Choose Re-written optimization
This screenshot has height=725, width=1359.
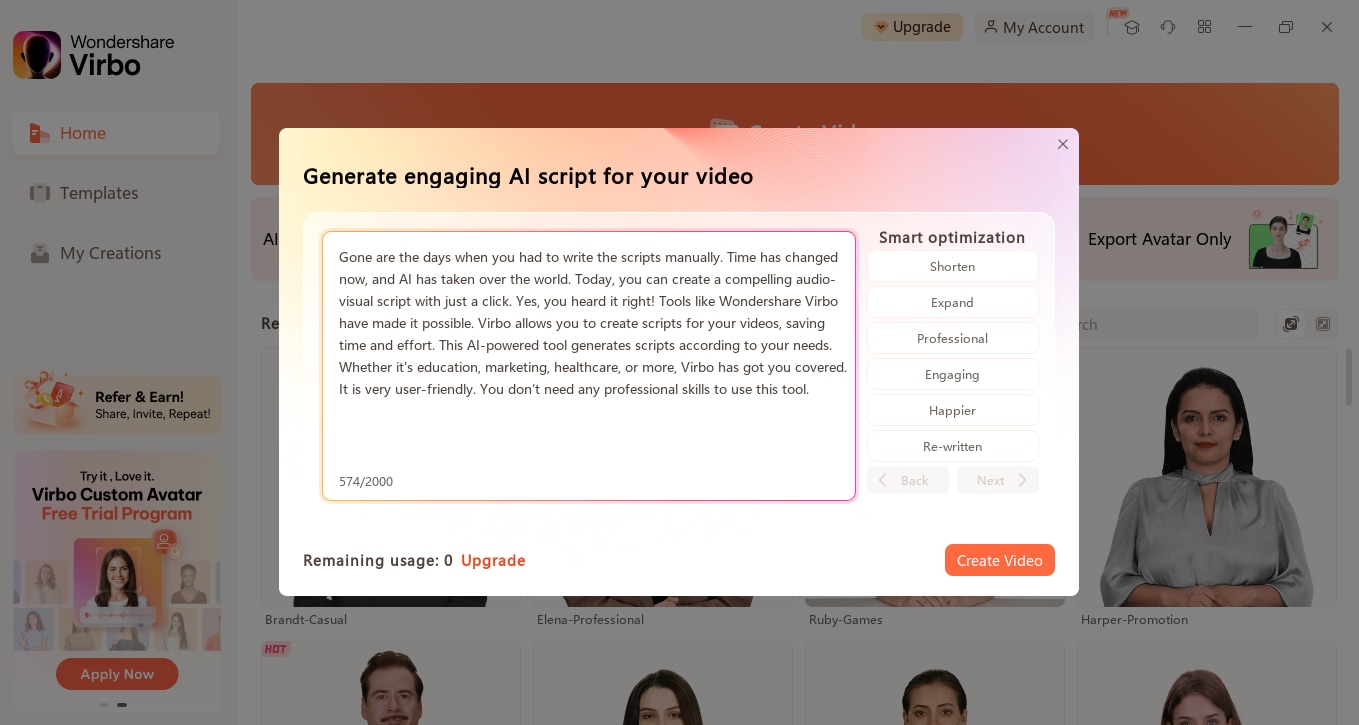[952, 446]
